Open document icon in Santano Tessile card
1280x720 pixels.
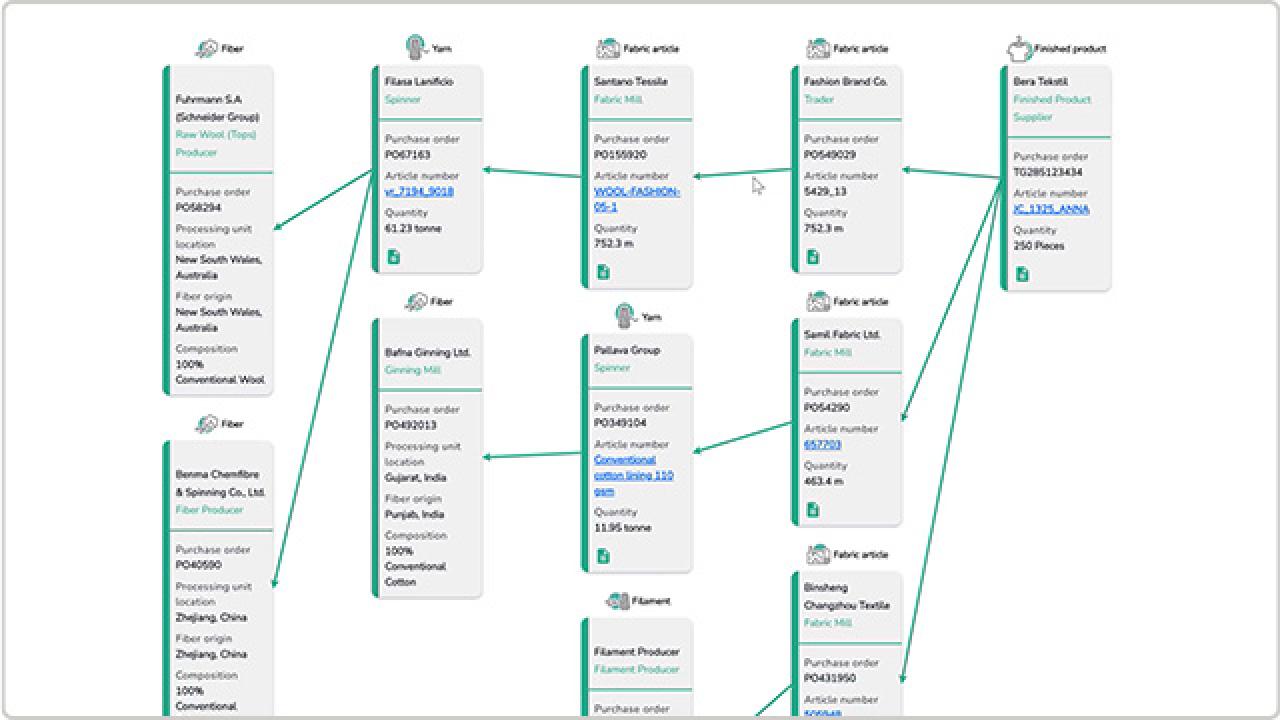[x=603, y=272]
